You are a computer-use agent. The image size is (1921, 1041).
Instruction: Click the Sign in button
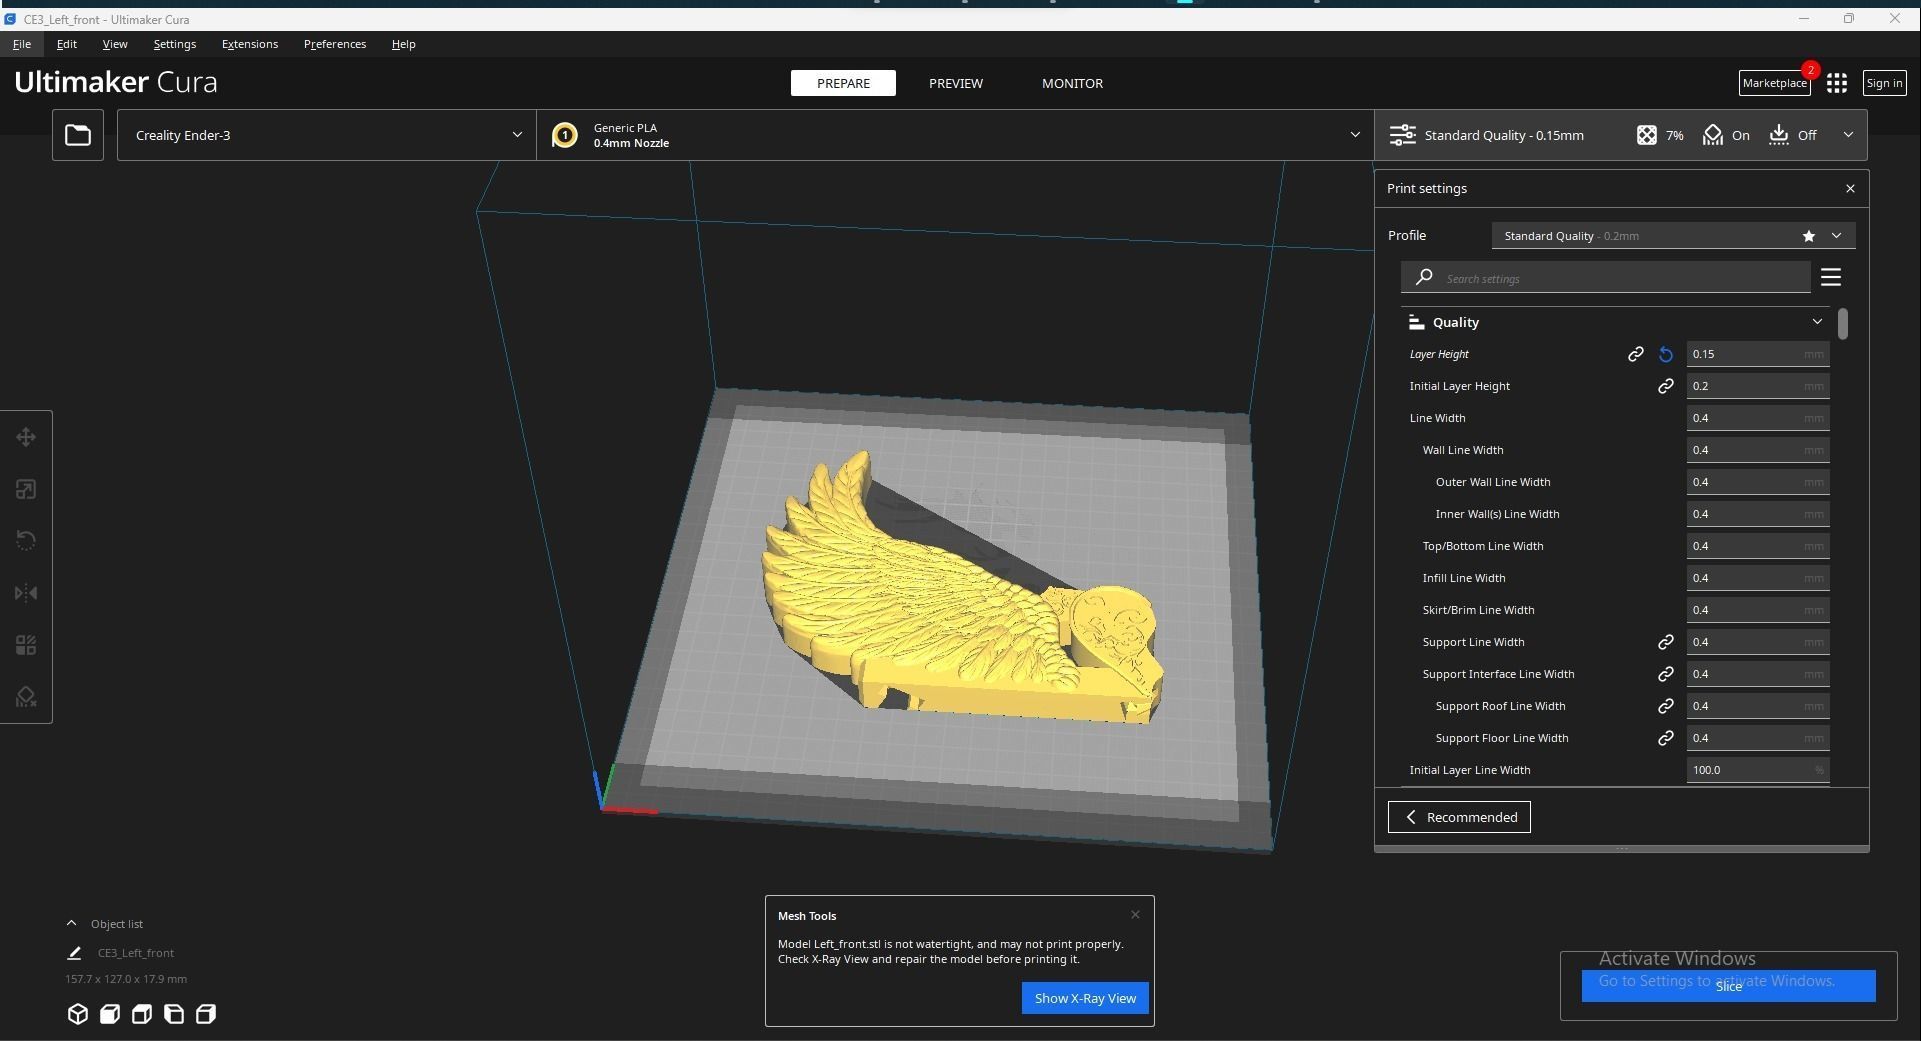(1884, 83)
